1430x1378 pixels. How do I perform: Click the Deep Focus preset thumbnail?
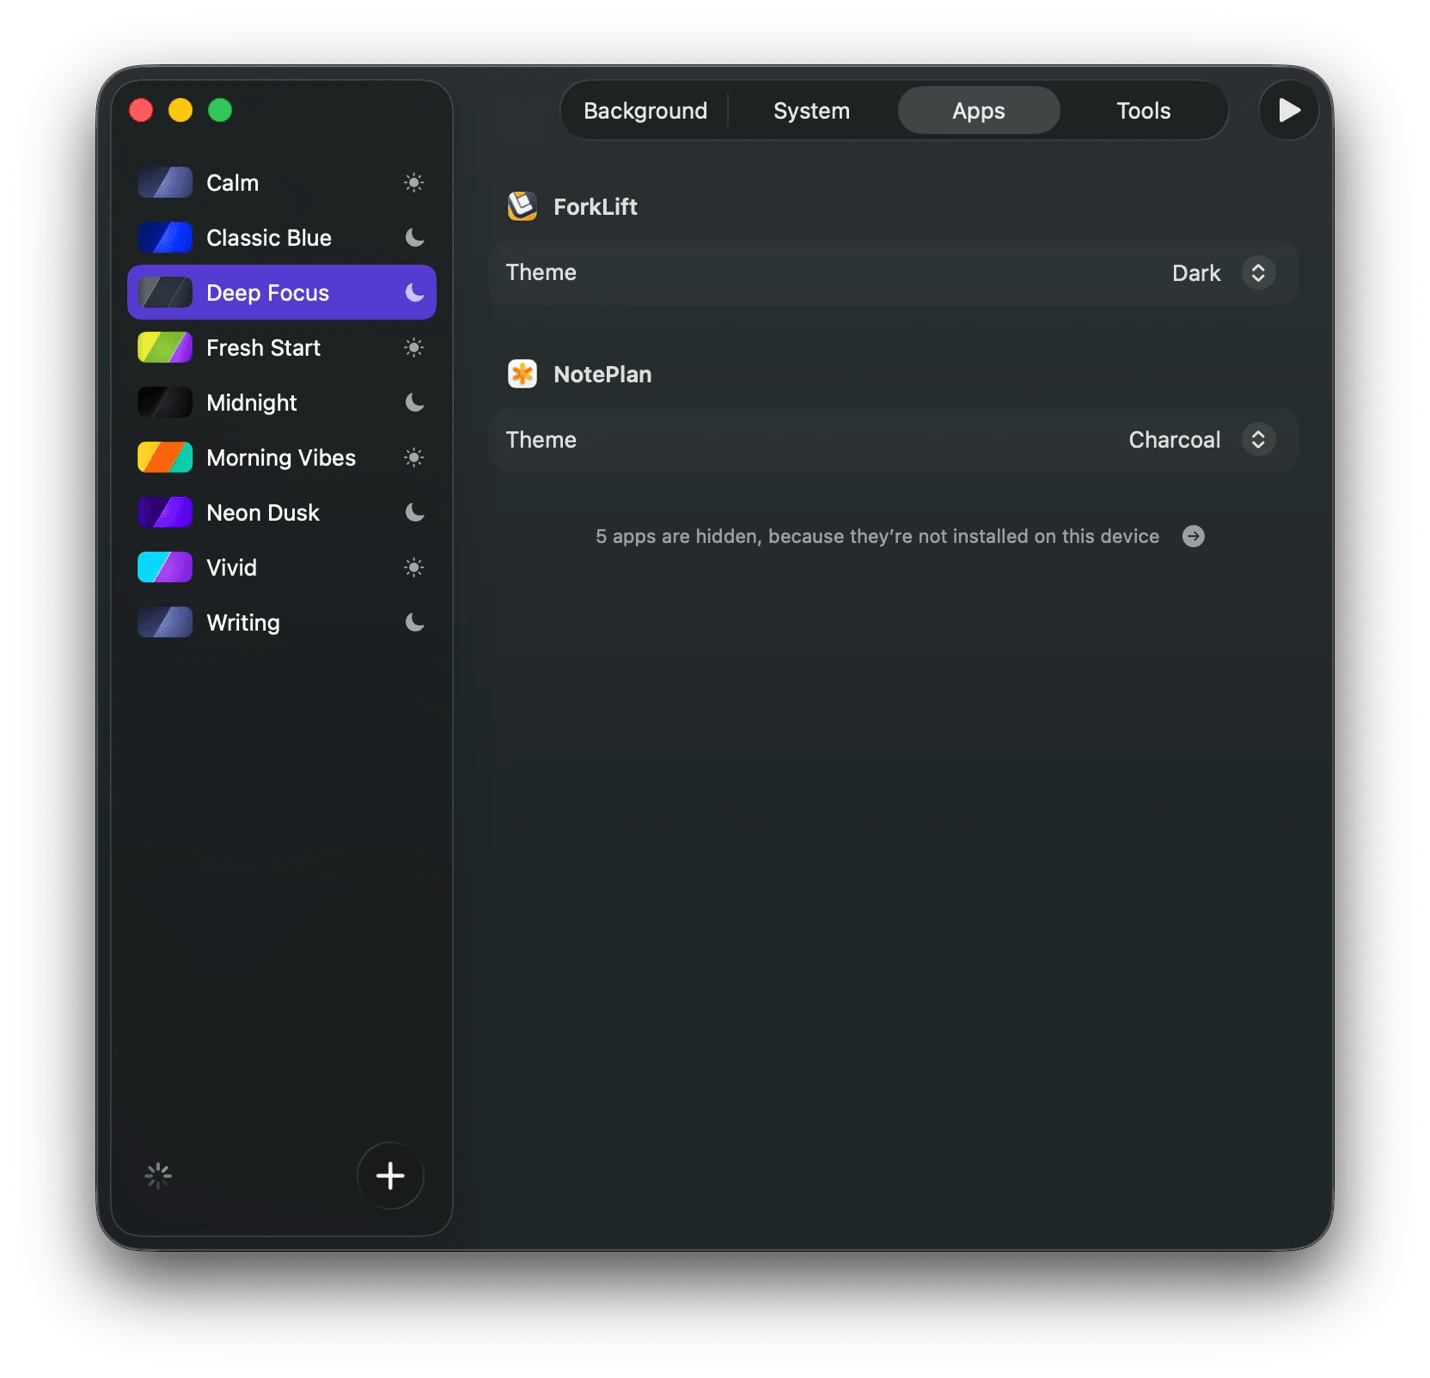(165, 293)
